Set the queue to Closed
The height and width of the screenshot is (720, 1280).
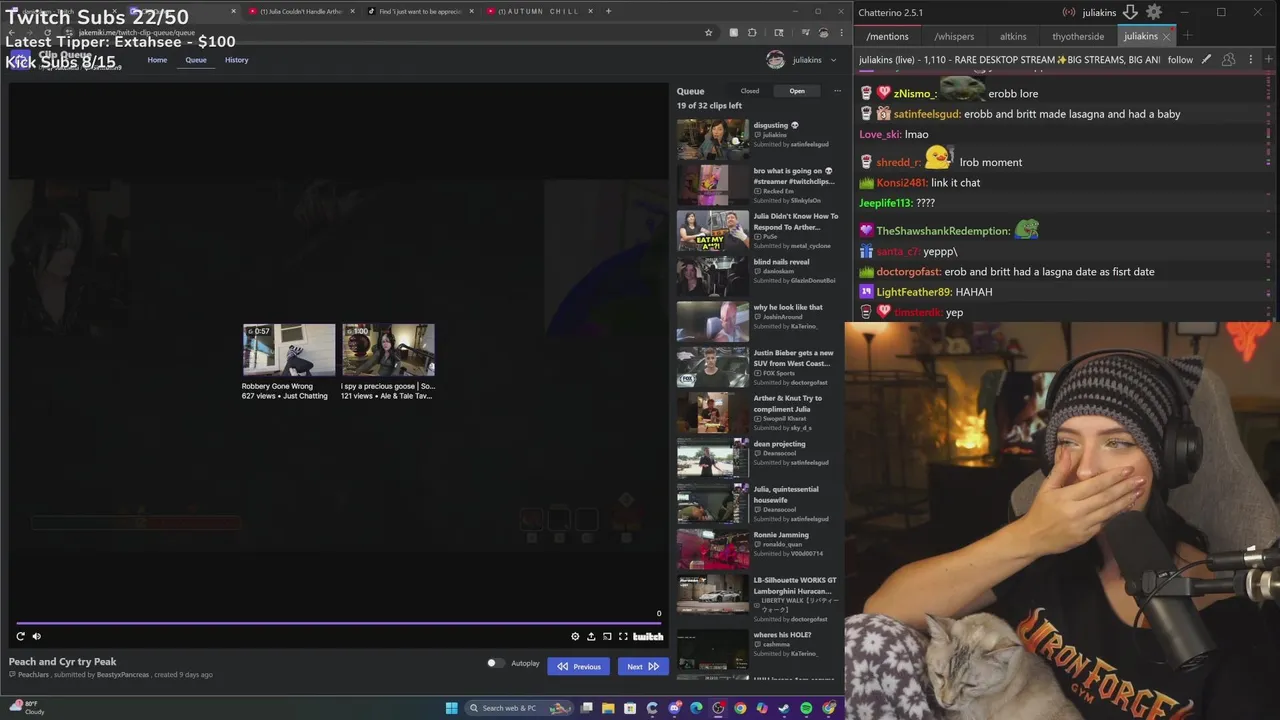749,91
